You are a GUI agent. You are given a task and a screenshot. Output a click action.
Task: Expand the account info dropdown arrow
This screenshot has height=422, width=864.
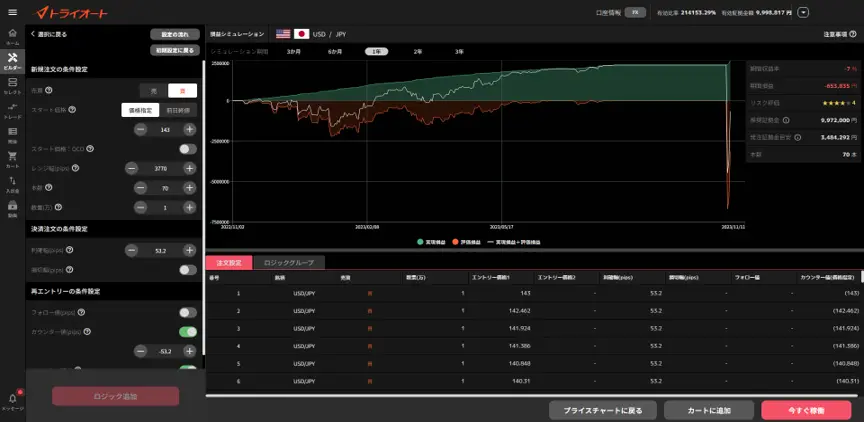804,13
